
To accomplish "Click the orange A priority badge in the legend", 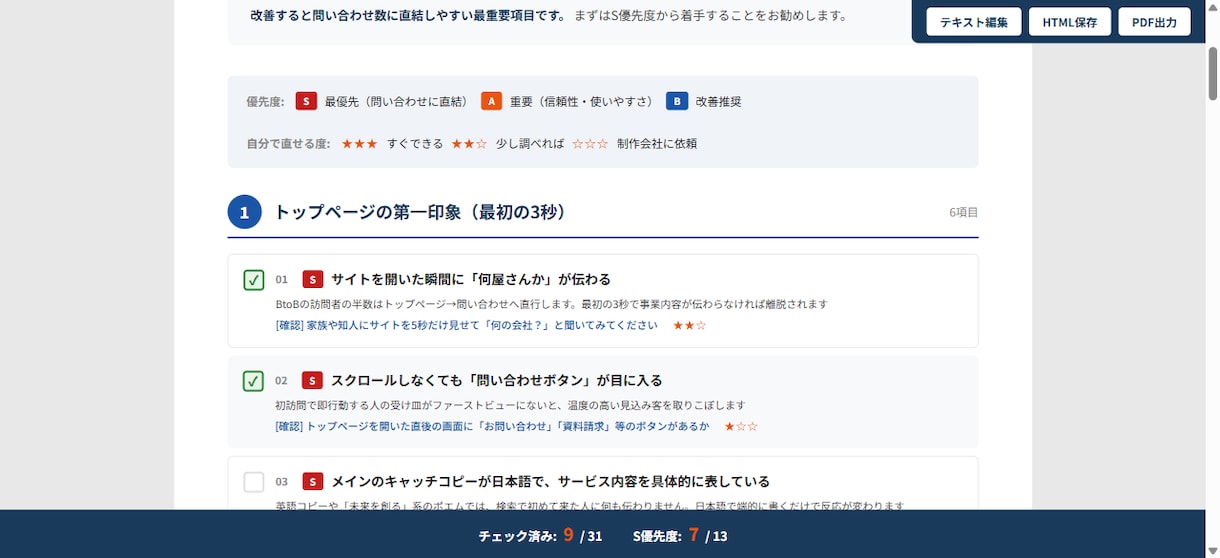I will (x=491, y=101).
